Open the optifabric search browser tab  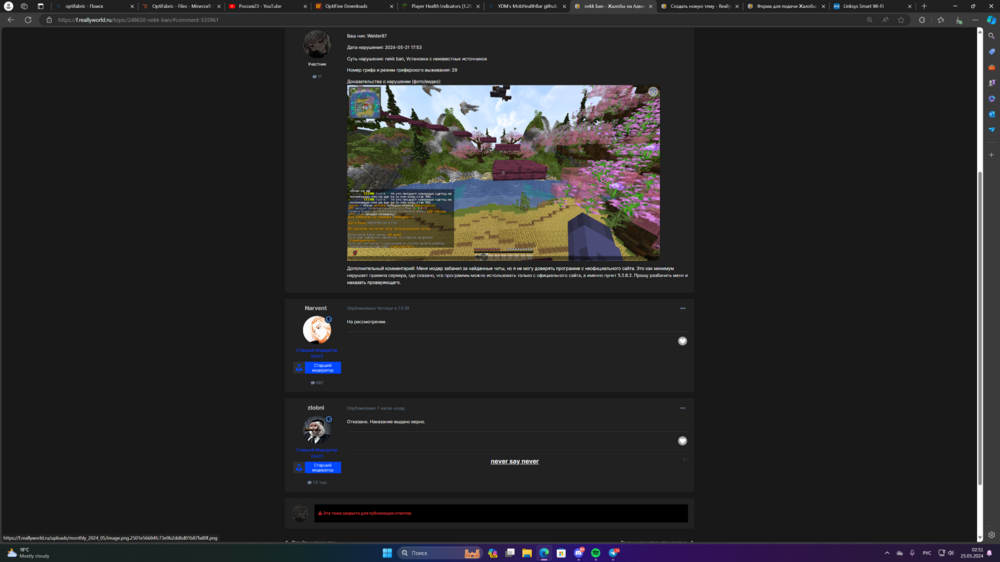94,6
